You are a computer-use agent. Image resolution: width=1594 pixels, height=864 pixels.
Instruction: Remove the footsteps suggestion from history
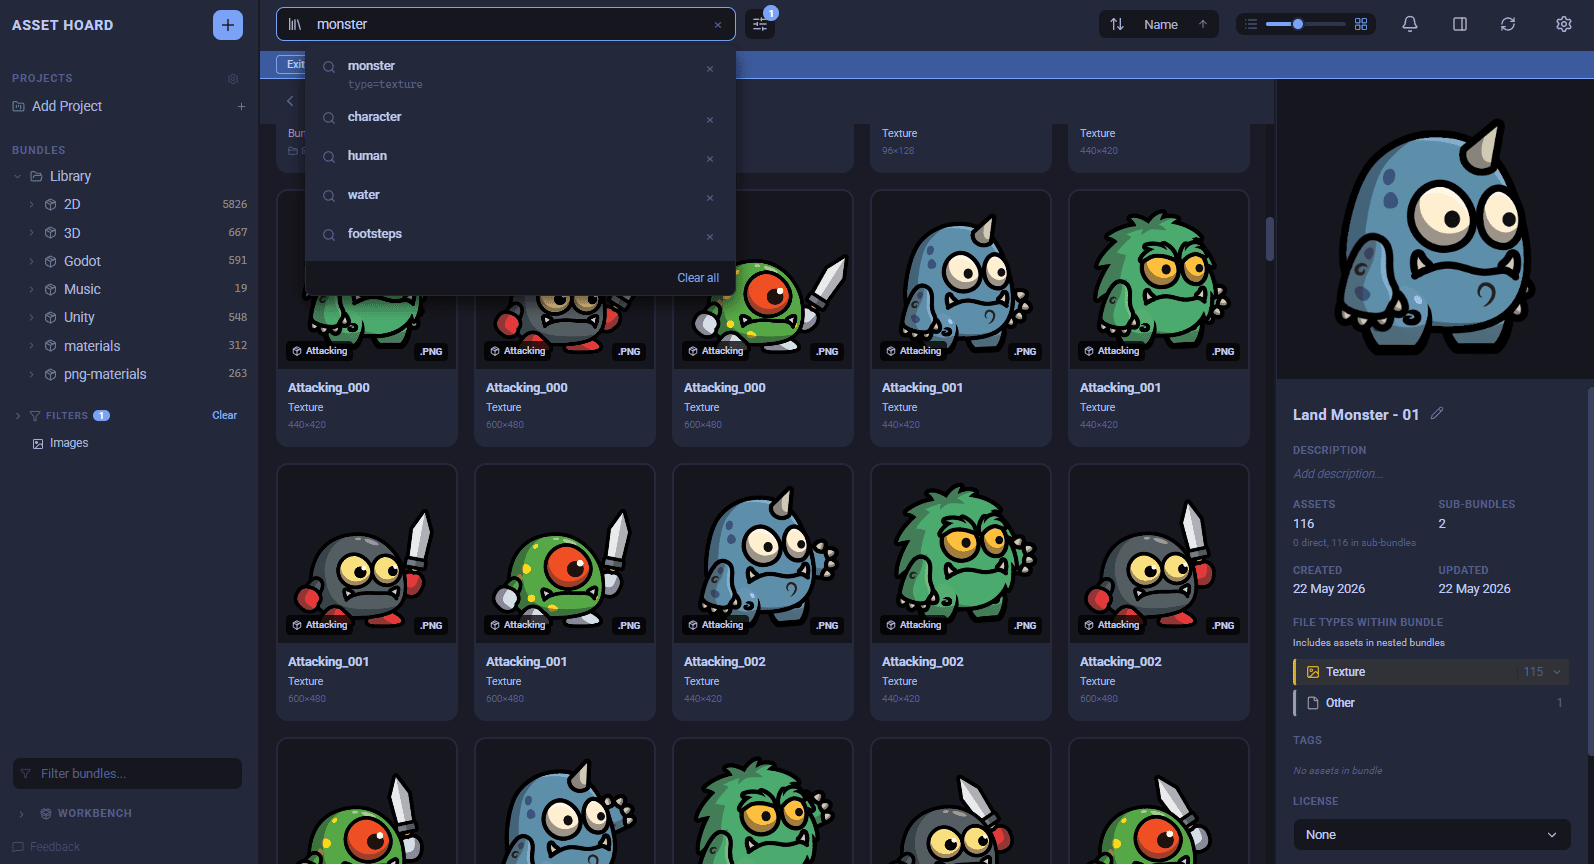[x=710, y=237]
